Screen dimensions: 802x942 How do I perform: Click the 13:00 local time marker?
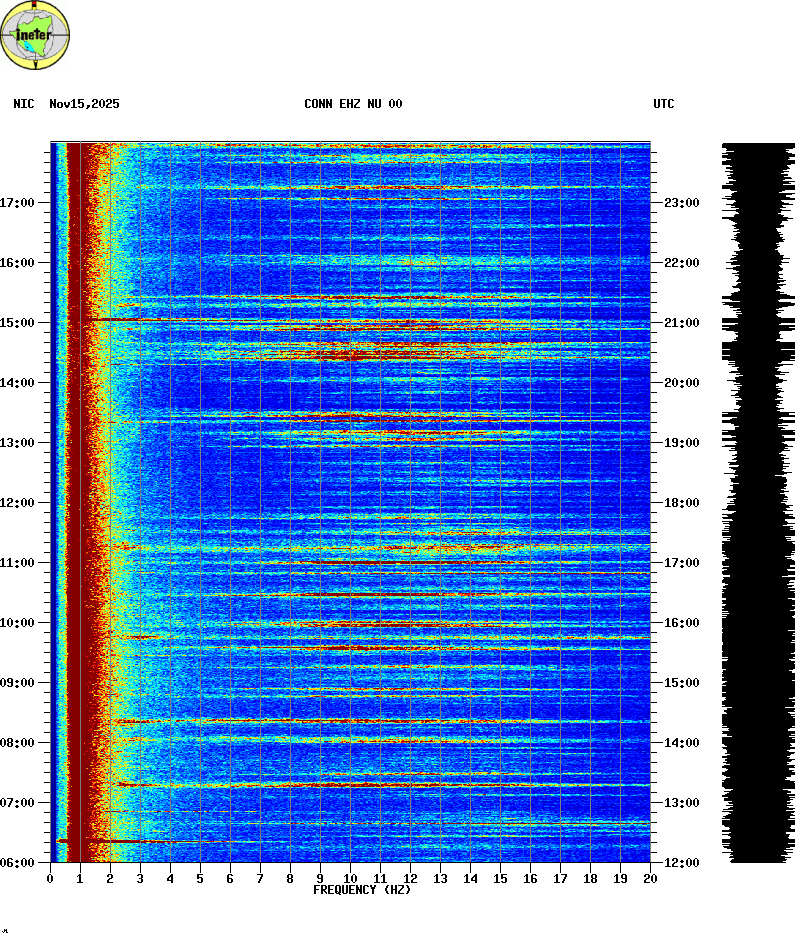click(18, 443)
